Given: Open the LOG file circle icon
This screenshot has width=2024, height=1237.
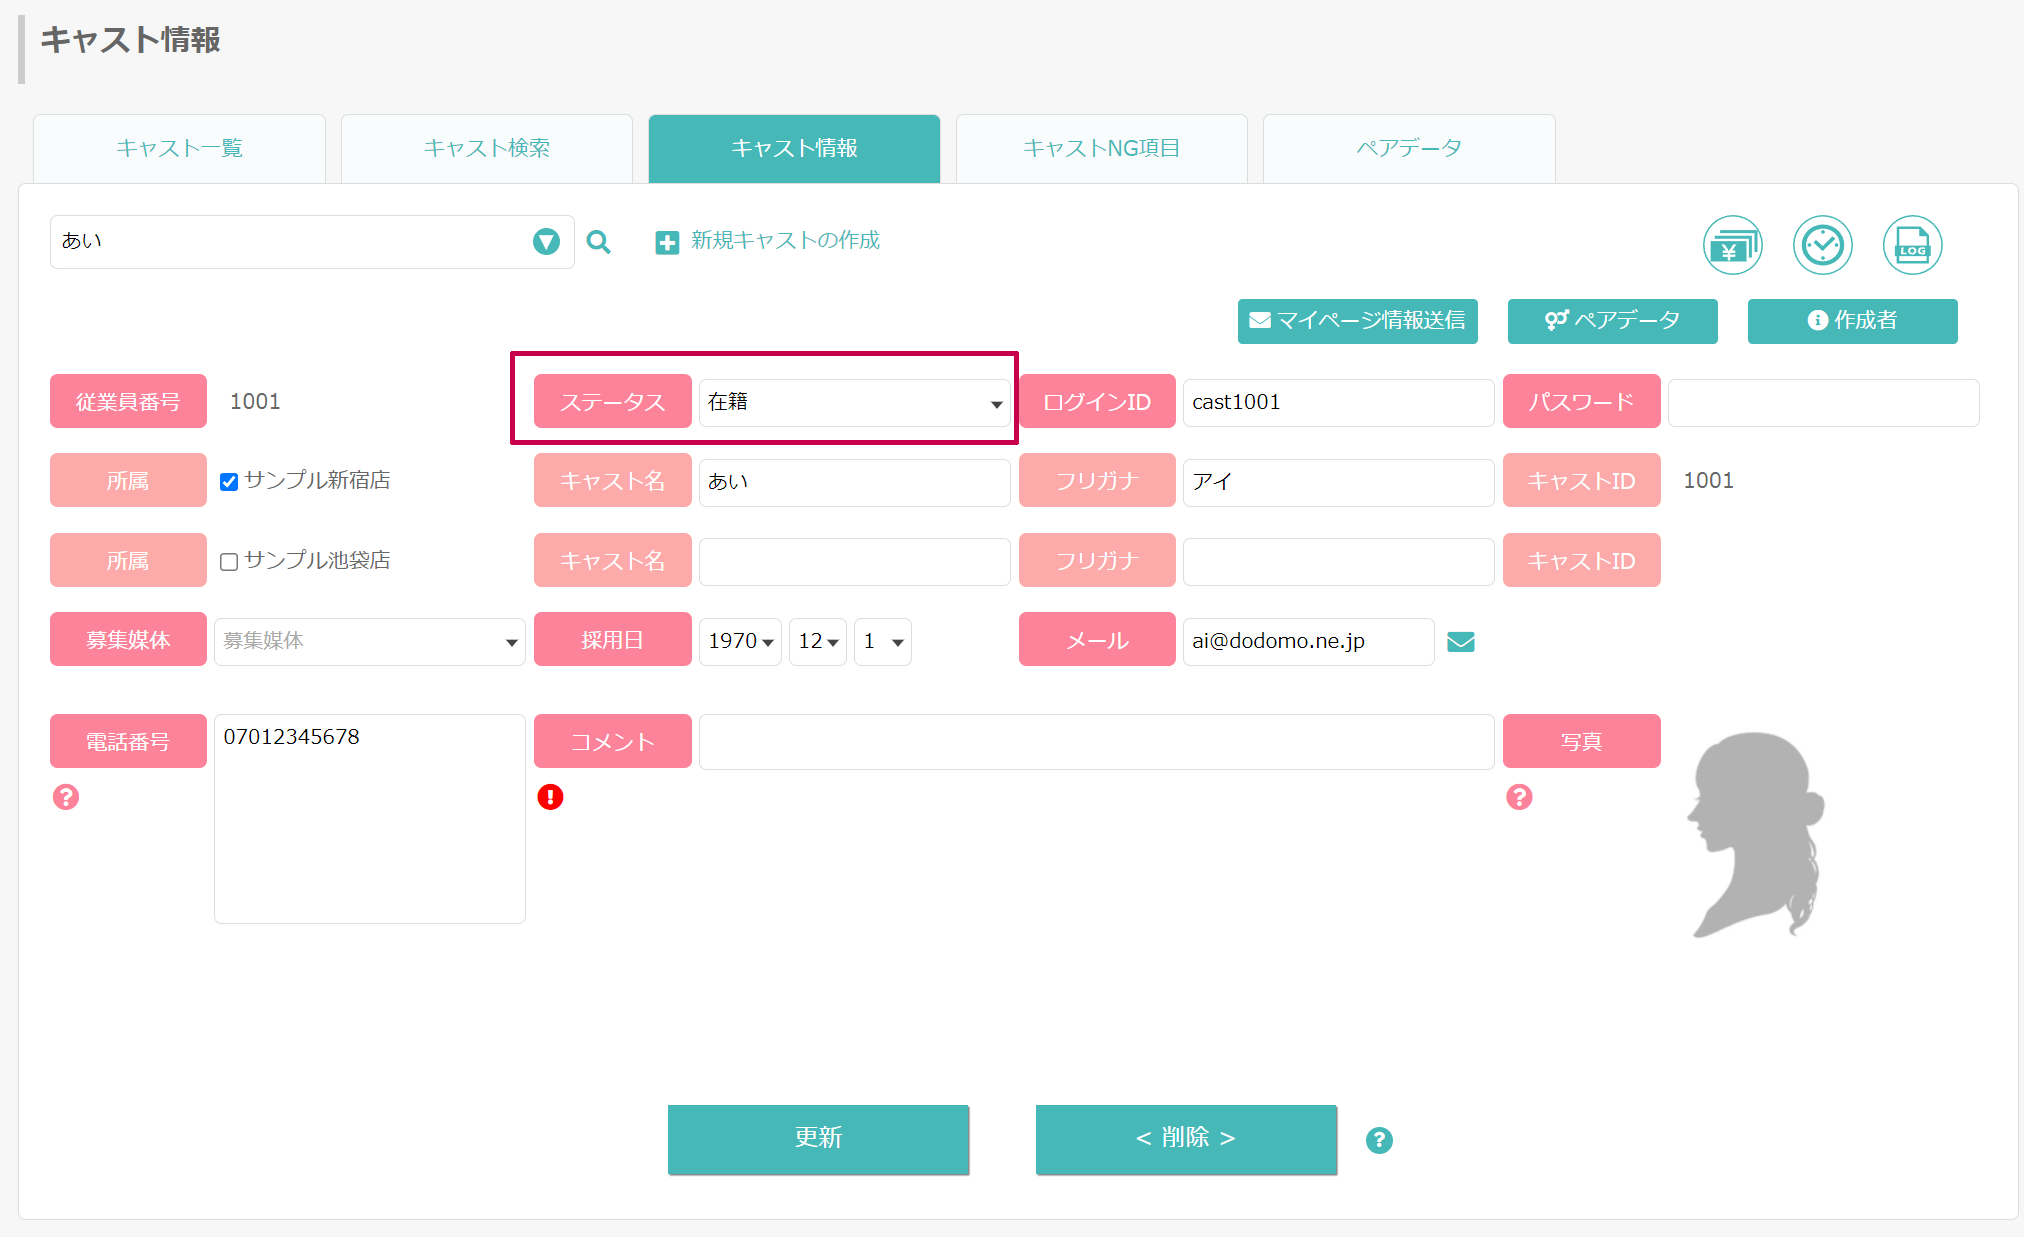Looking at the screenshot, I should pyautogui.click(x=1912, y=245).
